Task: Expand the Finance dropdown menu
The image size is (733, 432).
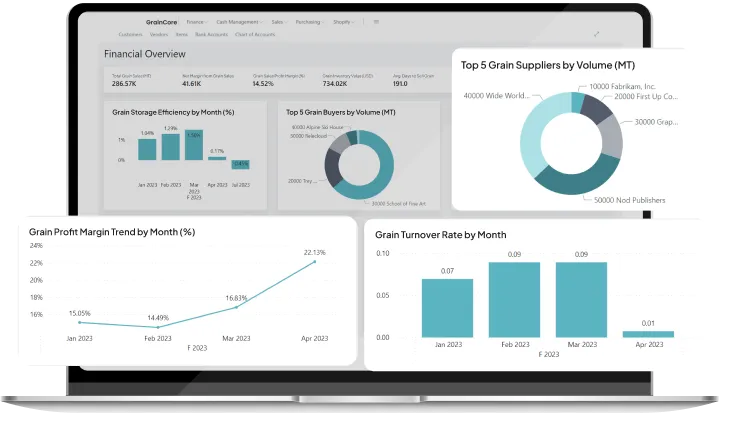Action: tap(196, 20)
